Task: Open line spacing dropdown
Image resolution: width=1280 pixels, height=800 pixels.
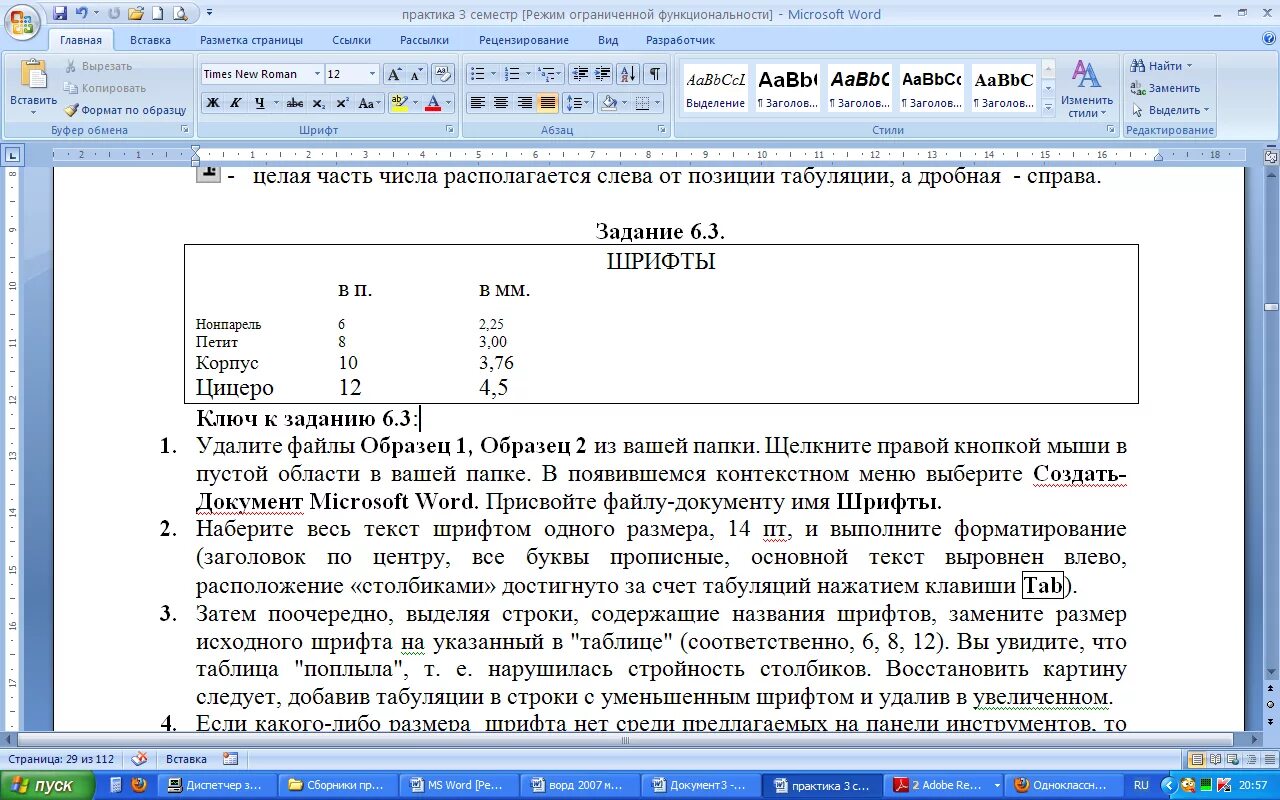Action: tap(578, 103)
